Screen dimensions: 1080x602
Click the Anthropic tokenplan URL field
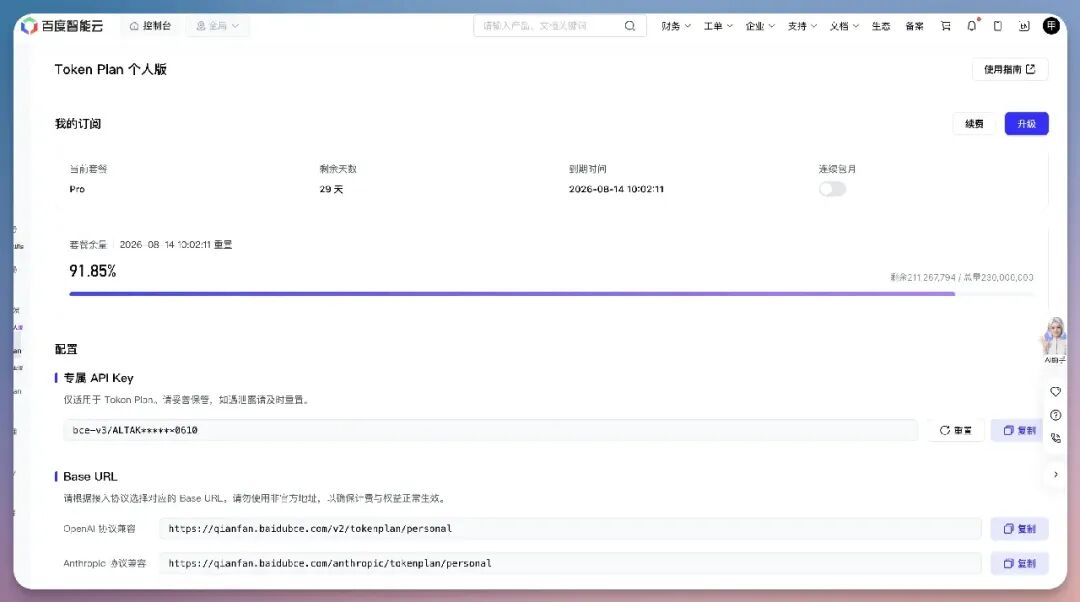click(570, 563)
